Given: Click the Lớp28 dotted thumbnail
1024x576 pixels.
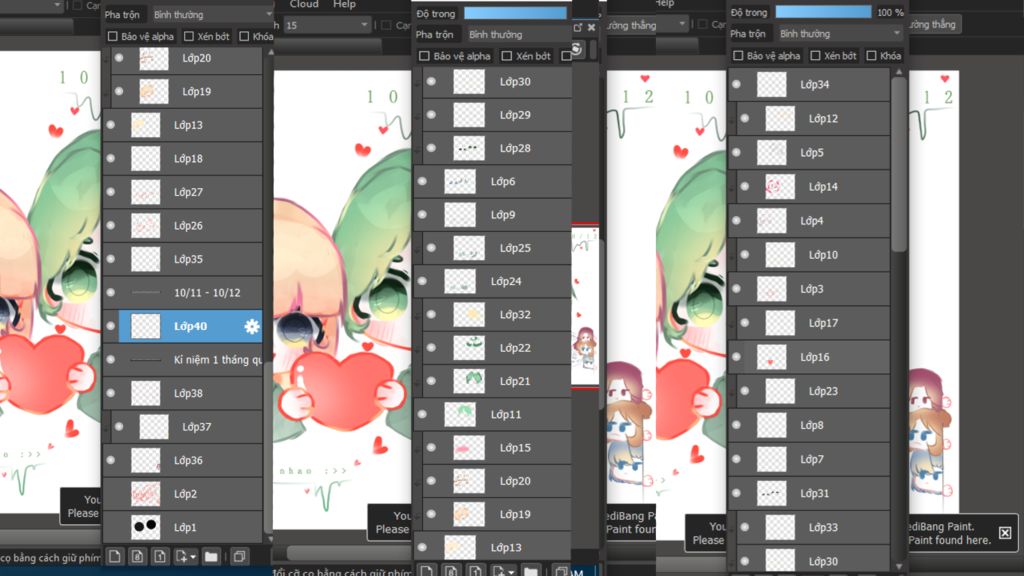Looking at the screenshot, I should pos(469,148).
